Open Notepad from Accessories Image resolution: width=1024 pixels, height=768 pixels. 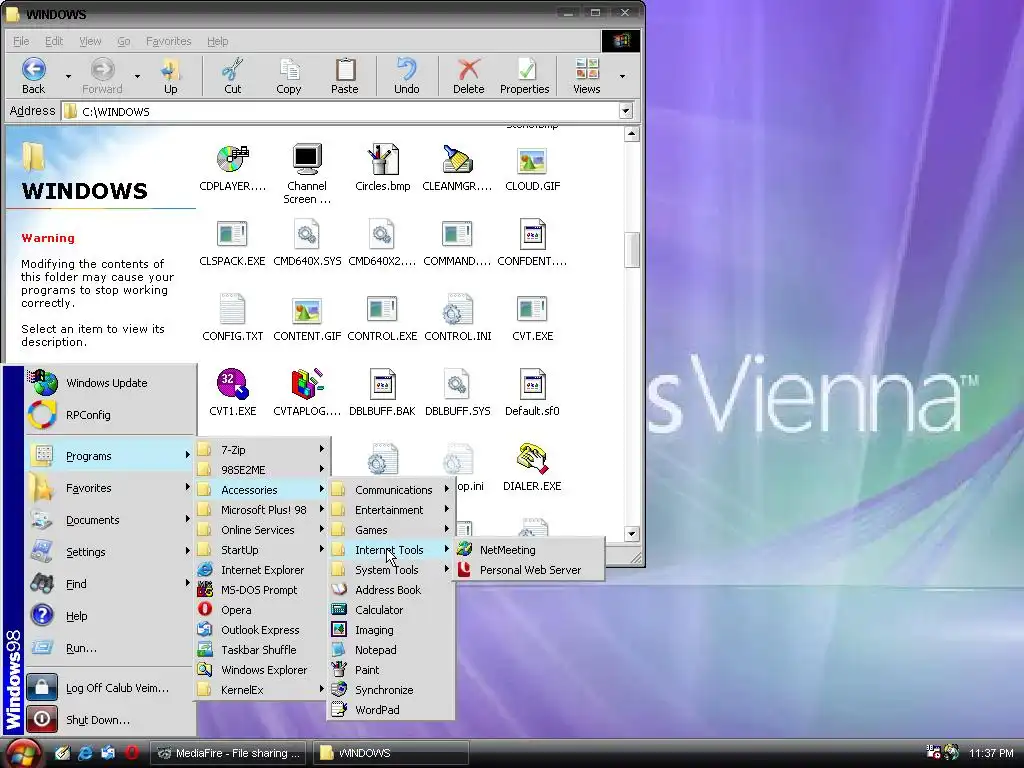pyautogui.click(x=391, y=650)
